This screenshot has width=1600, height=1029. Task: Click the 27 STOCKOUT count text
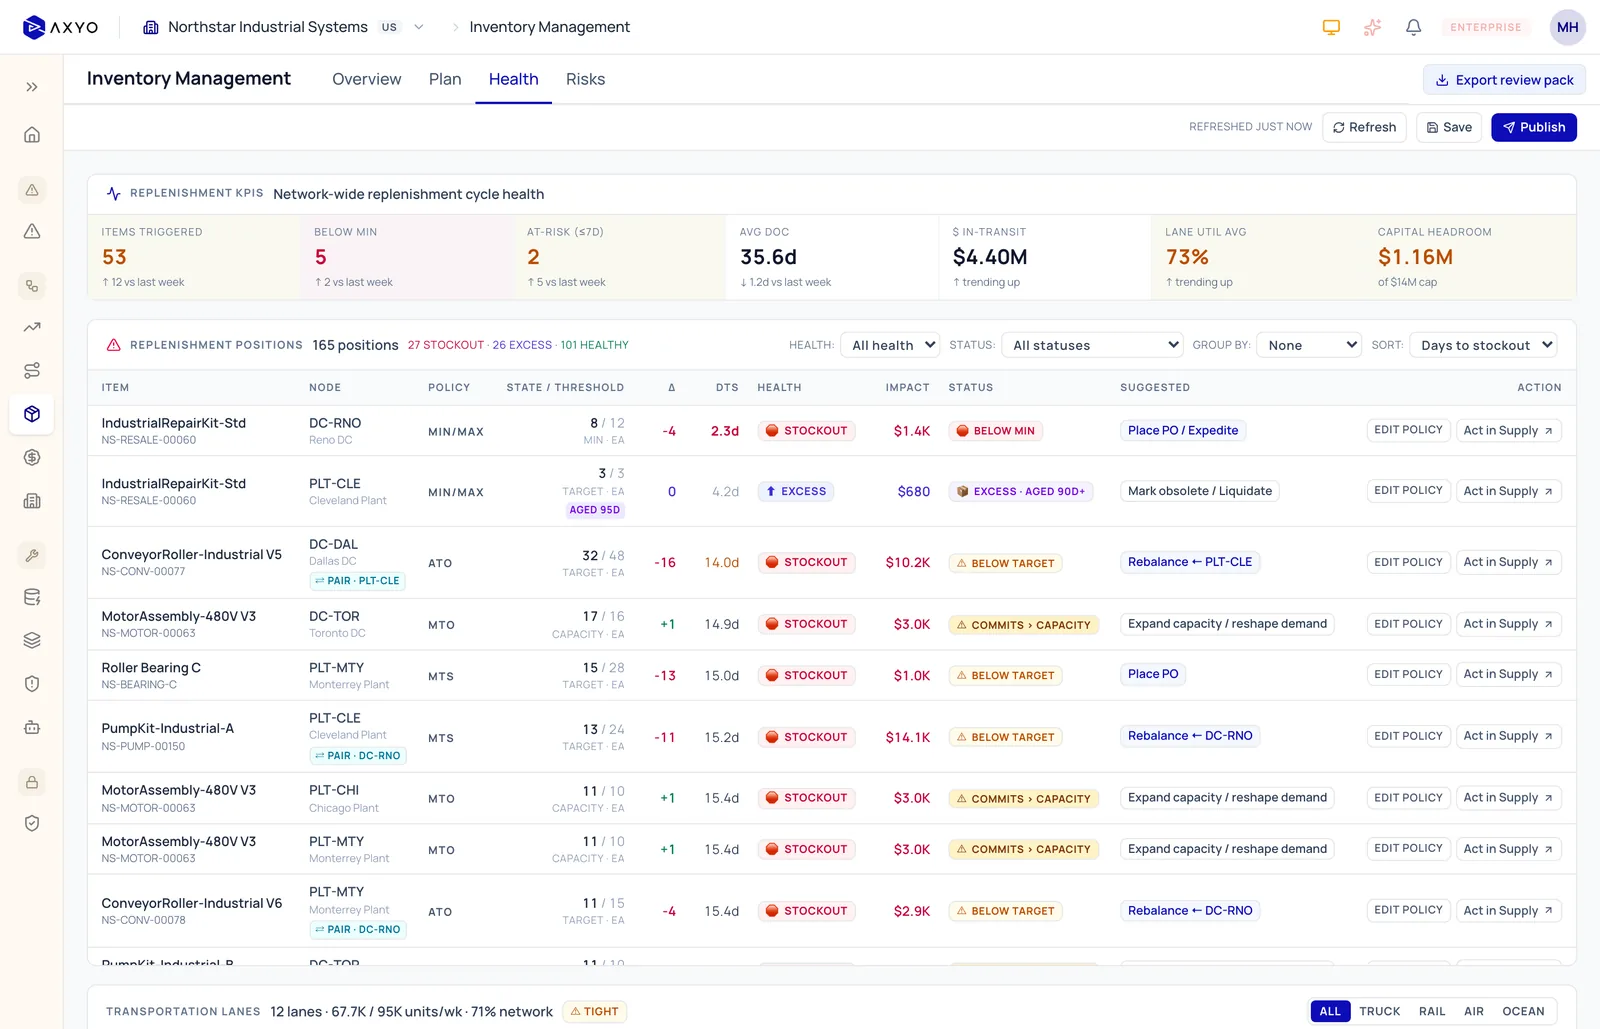[x=446, y=345]
